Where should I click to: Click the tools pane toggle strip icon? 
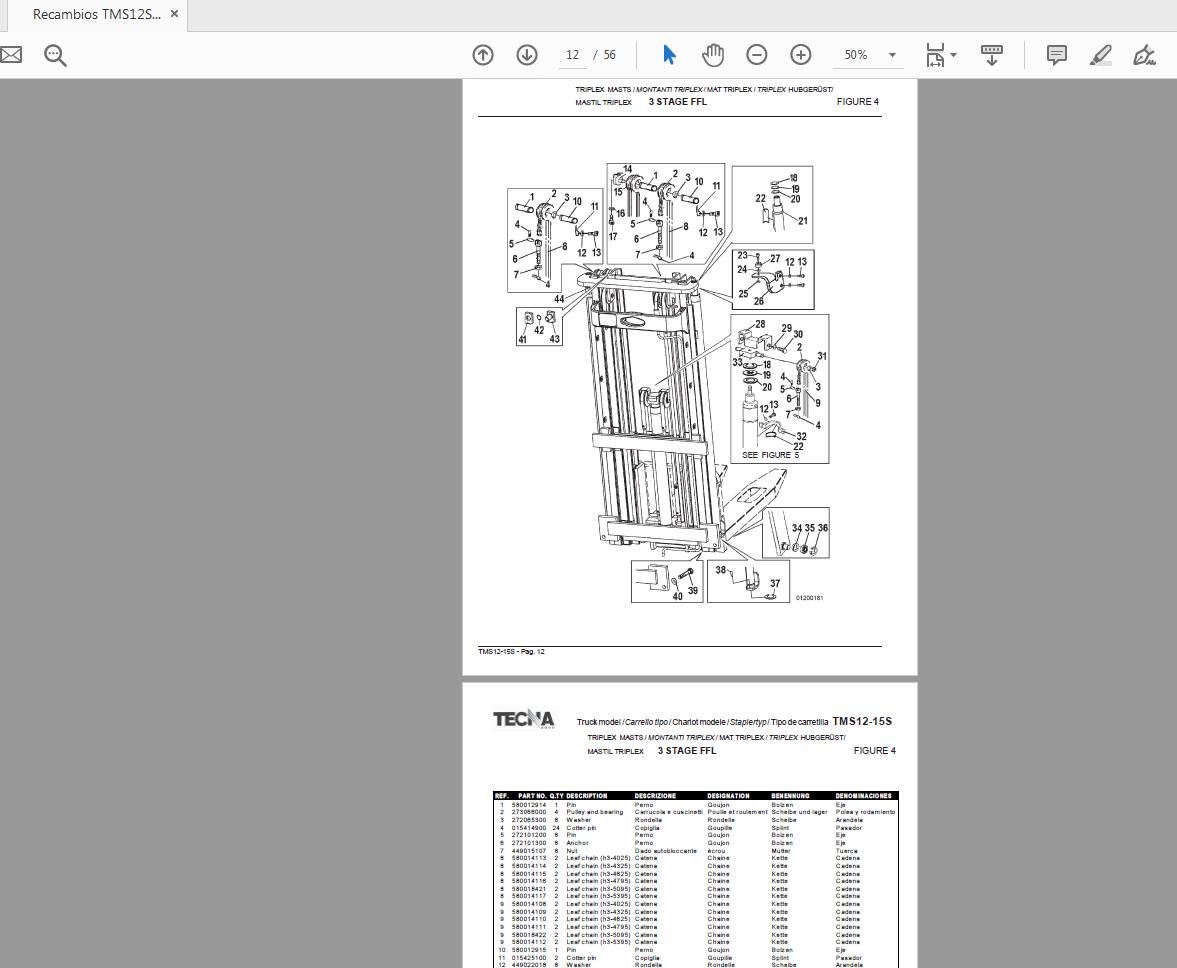(991, 55)
